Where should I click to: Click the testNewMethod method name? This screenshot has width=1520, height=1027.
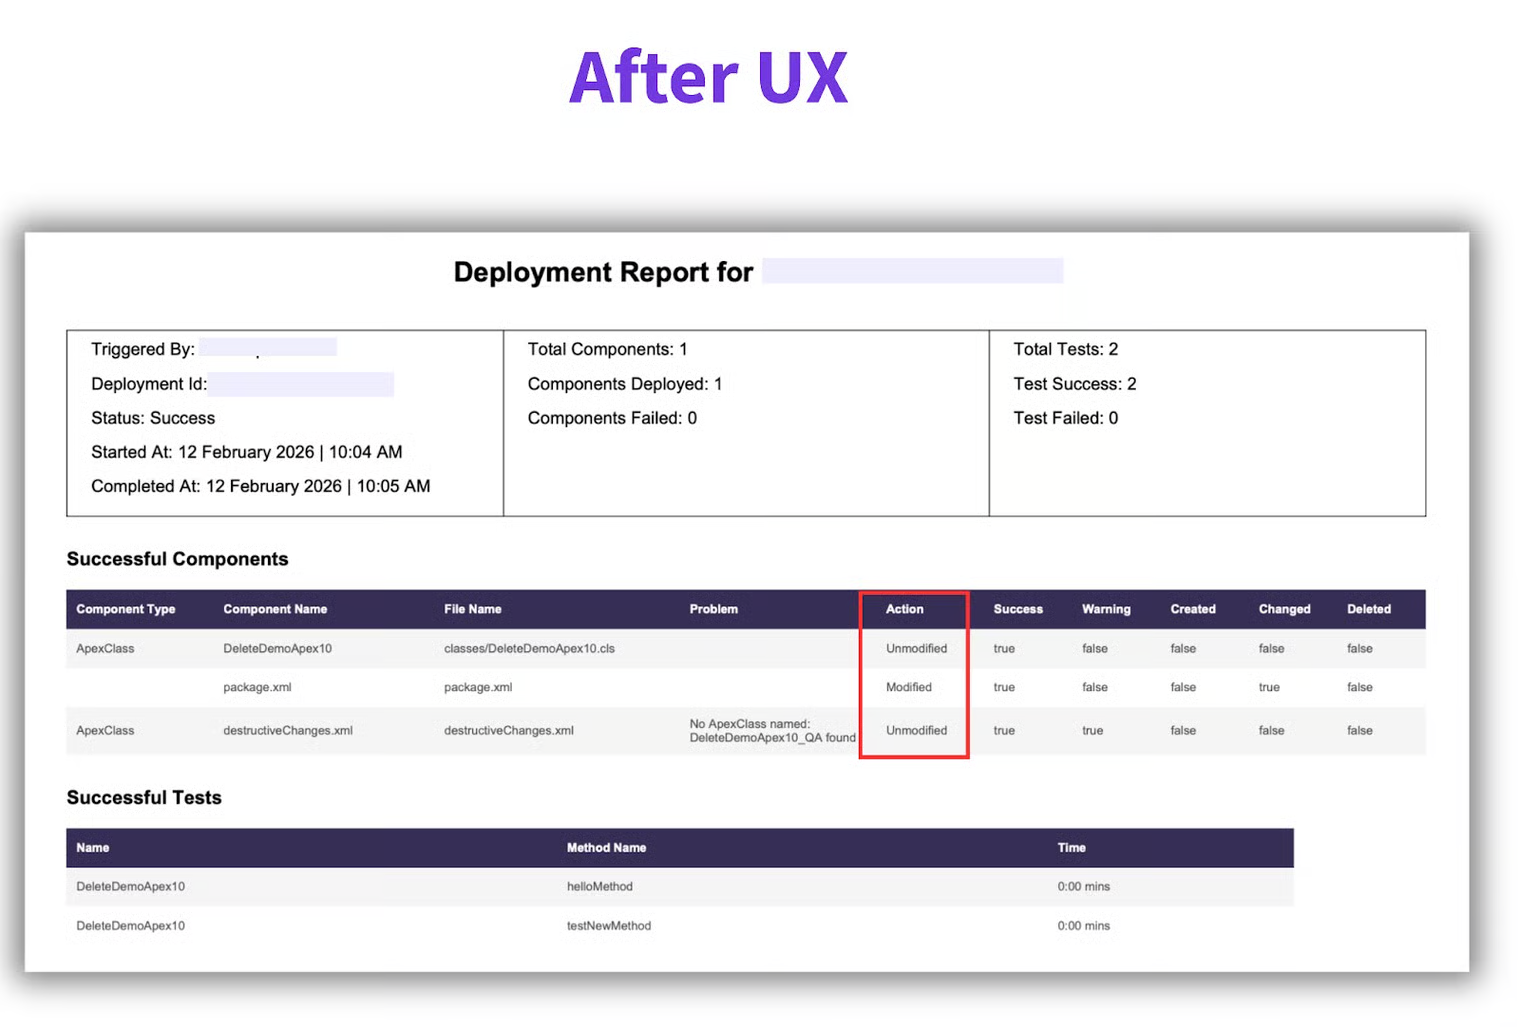pos(608,926)
